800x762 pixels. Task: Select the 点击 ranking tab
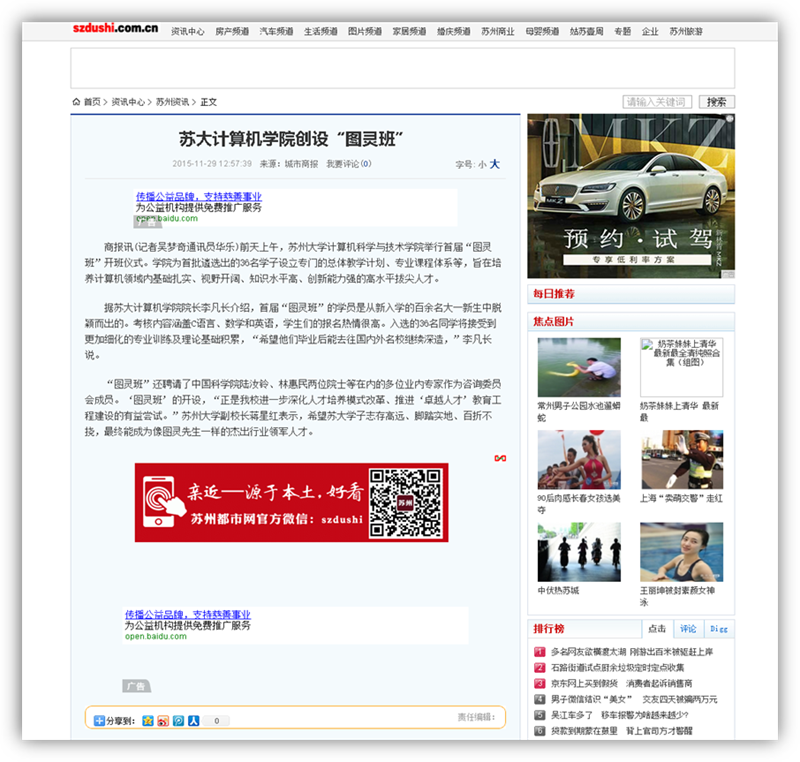point(657,629)
